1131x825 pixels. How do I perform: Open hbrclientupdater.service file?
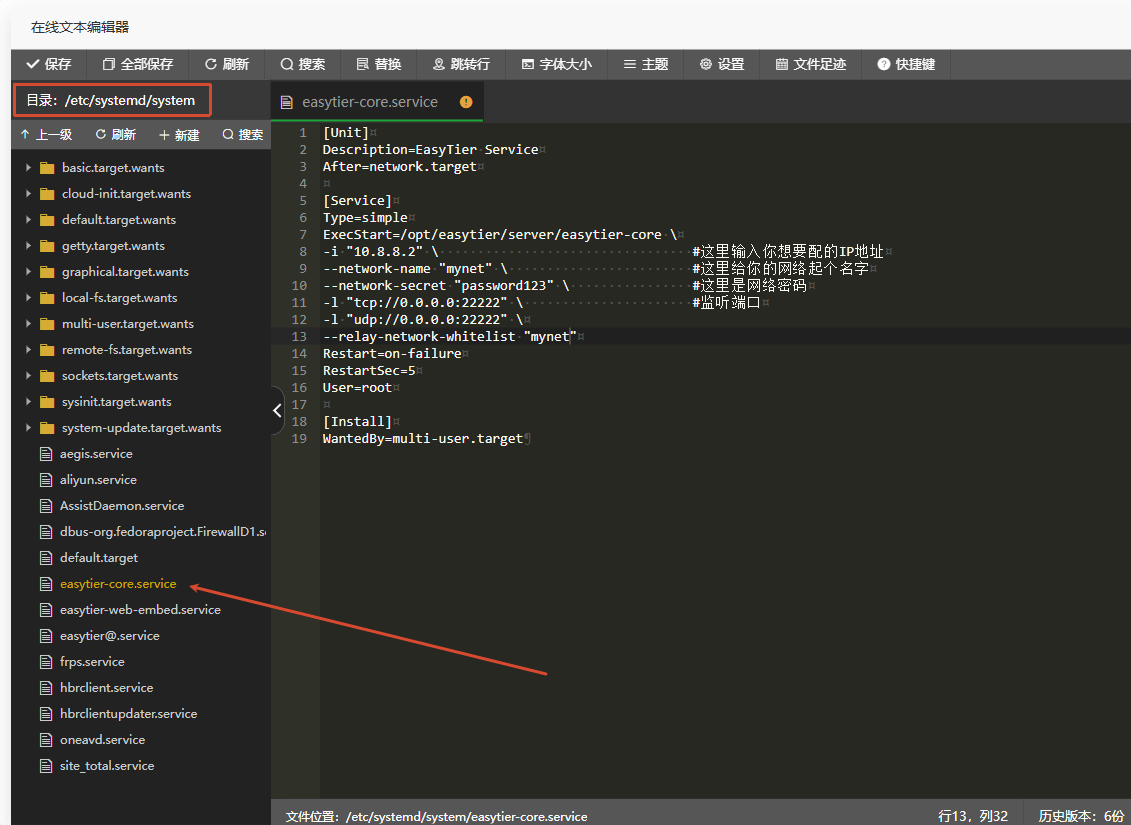coord(128,713)
